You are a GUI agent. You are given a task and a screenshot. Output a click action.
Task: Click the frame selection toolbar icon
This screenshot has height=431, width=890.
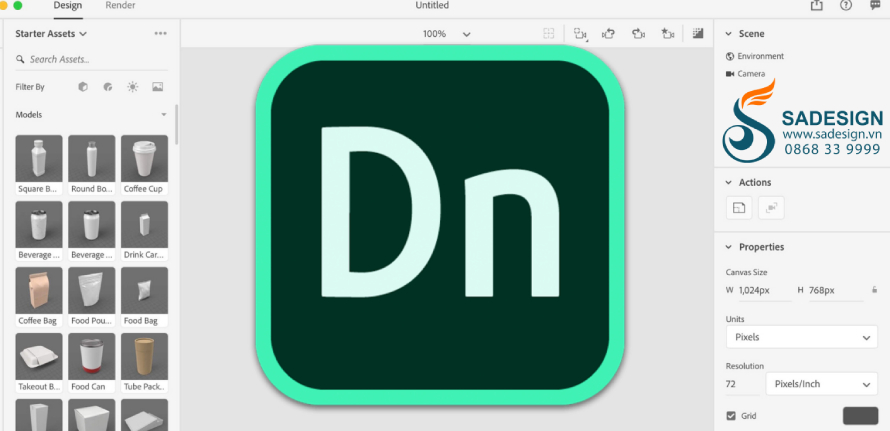[x=548, y=34]
